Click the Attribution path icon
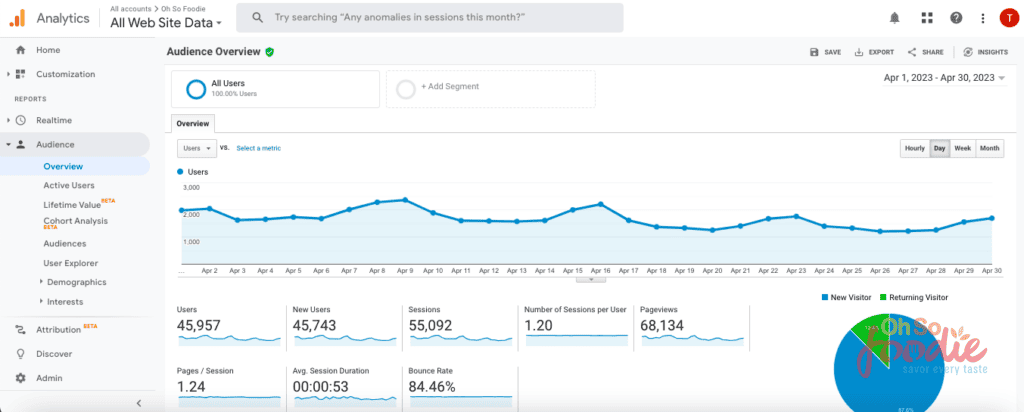This screenshot has width=1024, height=412. pos(20,330)
